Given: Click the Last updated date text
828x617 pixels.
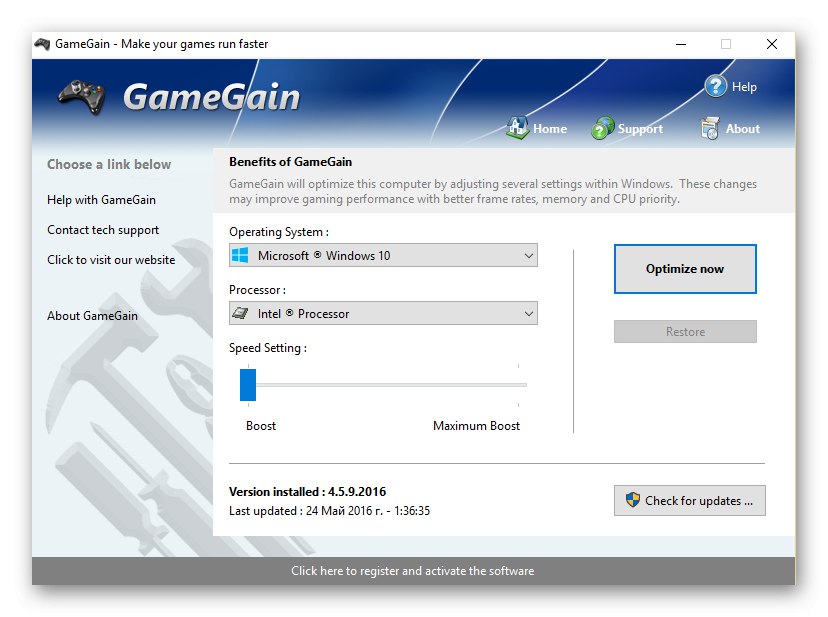Looking at the screenshot, I should pyautogui.click(x=330, y=511).
